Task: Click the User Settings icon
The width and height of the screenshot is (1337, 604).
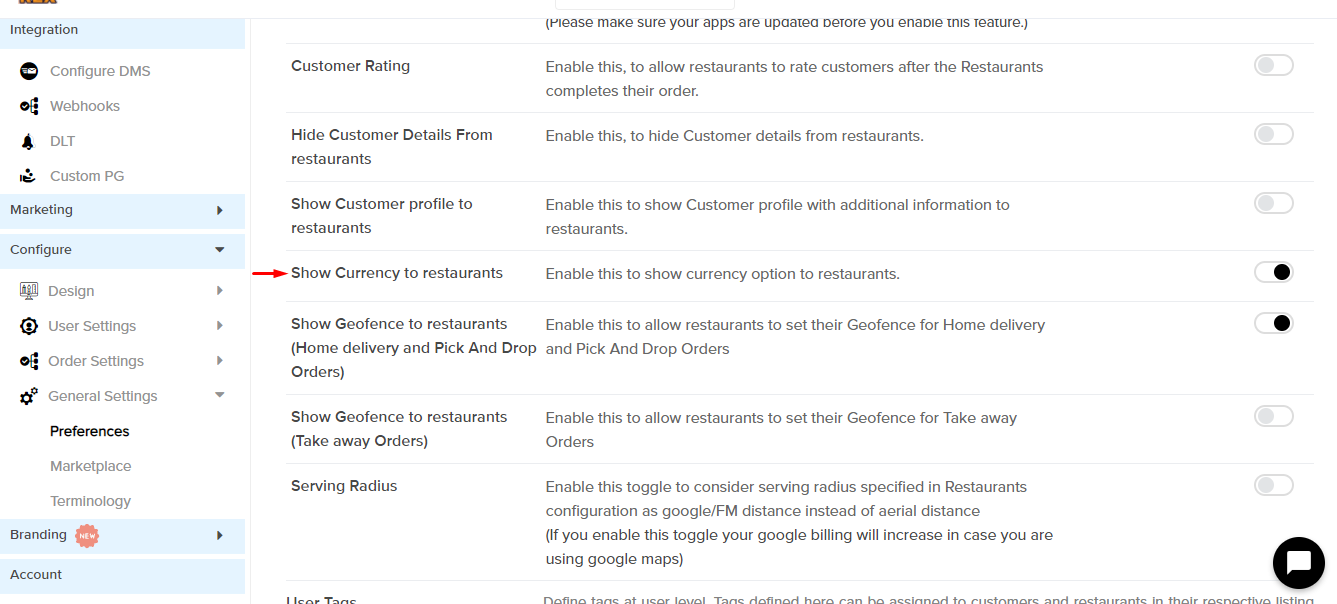Action: pyautogui.click(x=29, y=326)
